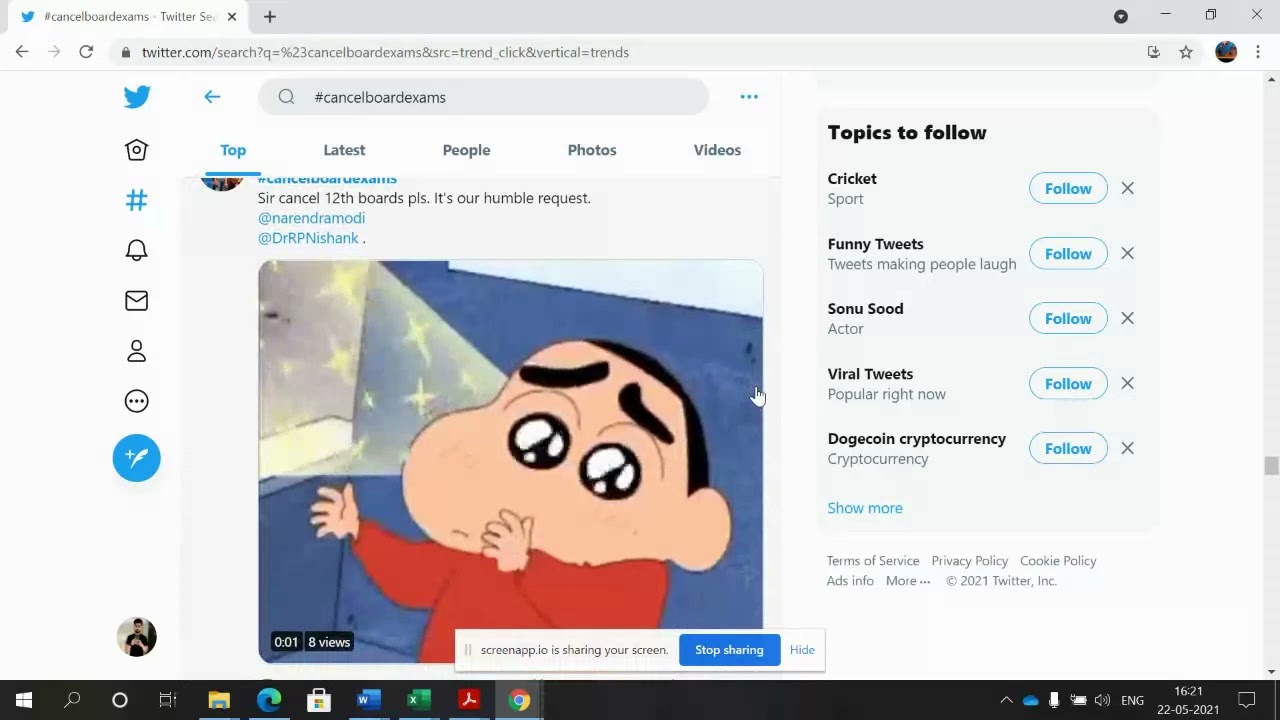Open a new browser tab

[270, 16]
